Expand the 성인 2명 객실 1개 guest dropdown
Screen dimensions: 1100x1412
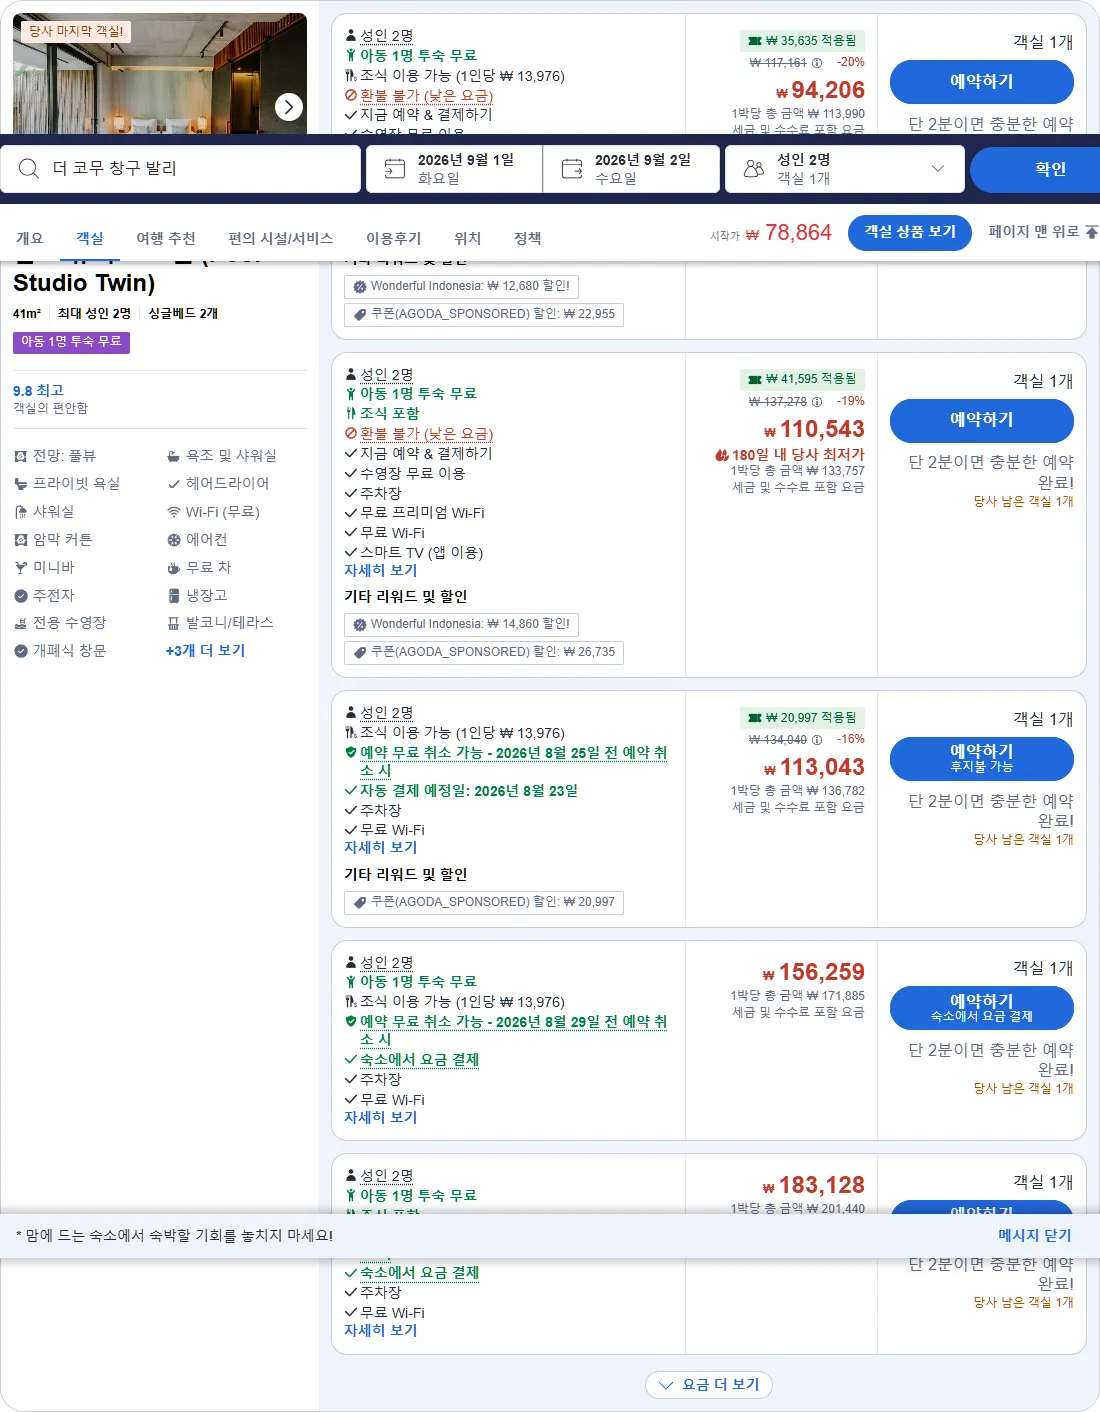point(845,169)
